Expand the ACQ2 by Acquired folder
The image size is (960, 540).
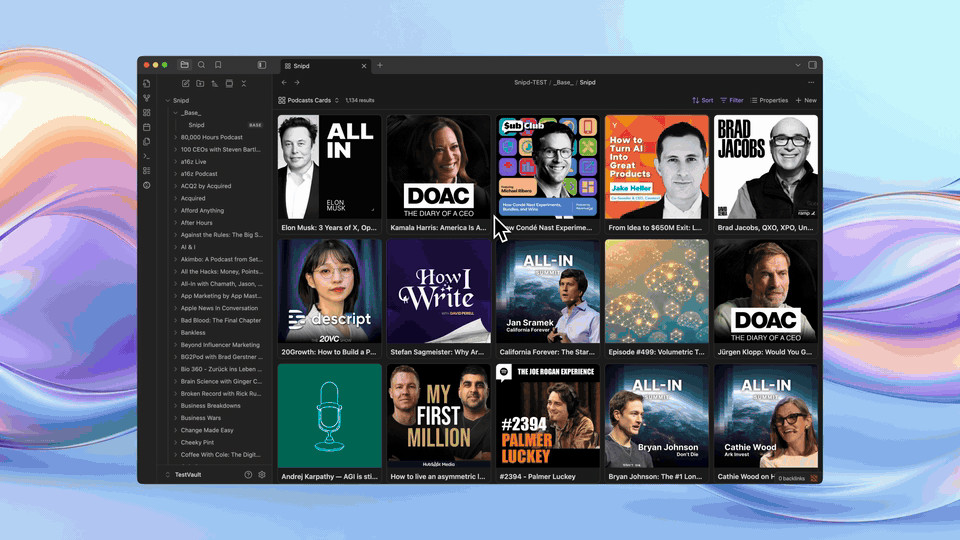tap(175, 186)
